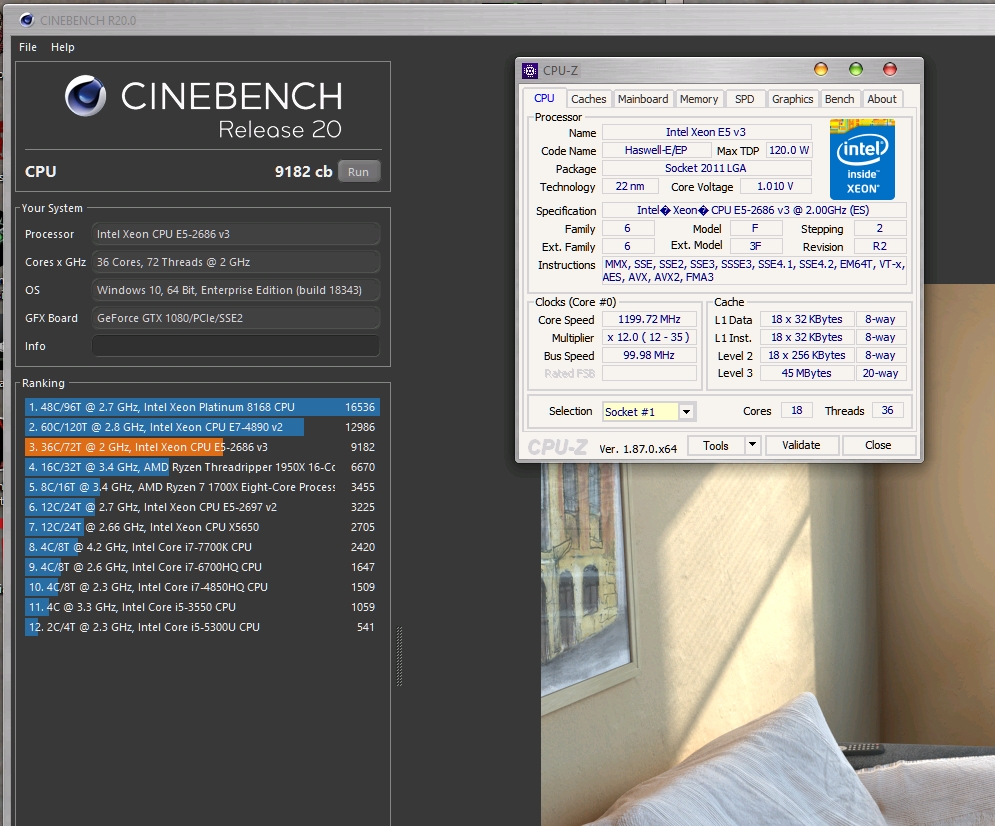Viewport: 995px width, 826px height.
Task: Click the Threads count value 36
Action: (887, 410)
